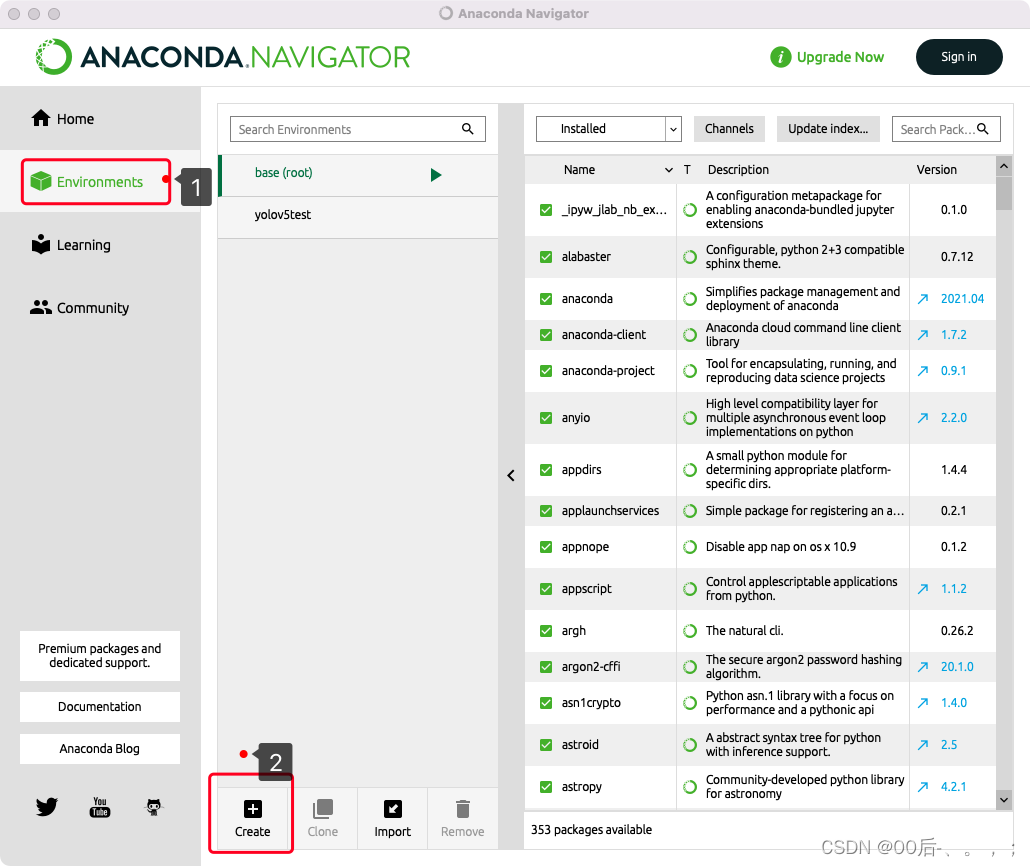1030x866 pixels.
Task: Click the Upgrade Now info icon
Action: (780, 57)
